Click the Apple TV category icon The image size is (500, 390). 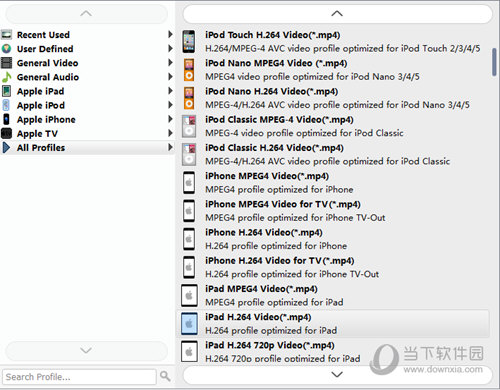click(x=6, y=133)
